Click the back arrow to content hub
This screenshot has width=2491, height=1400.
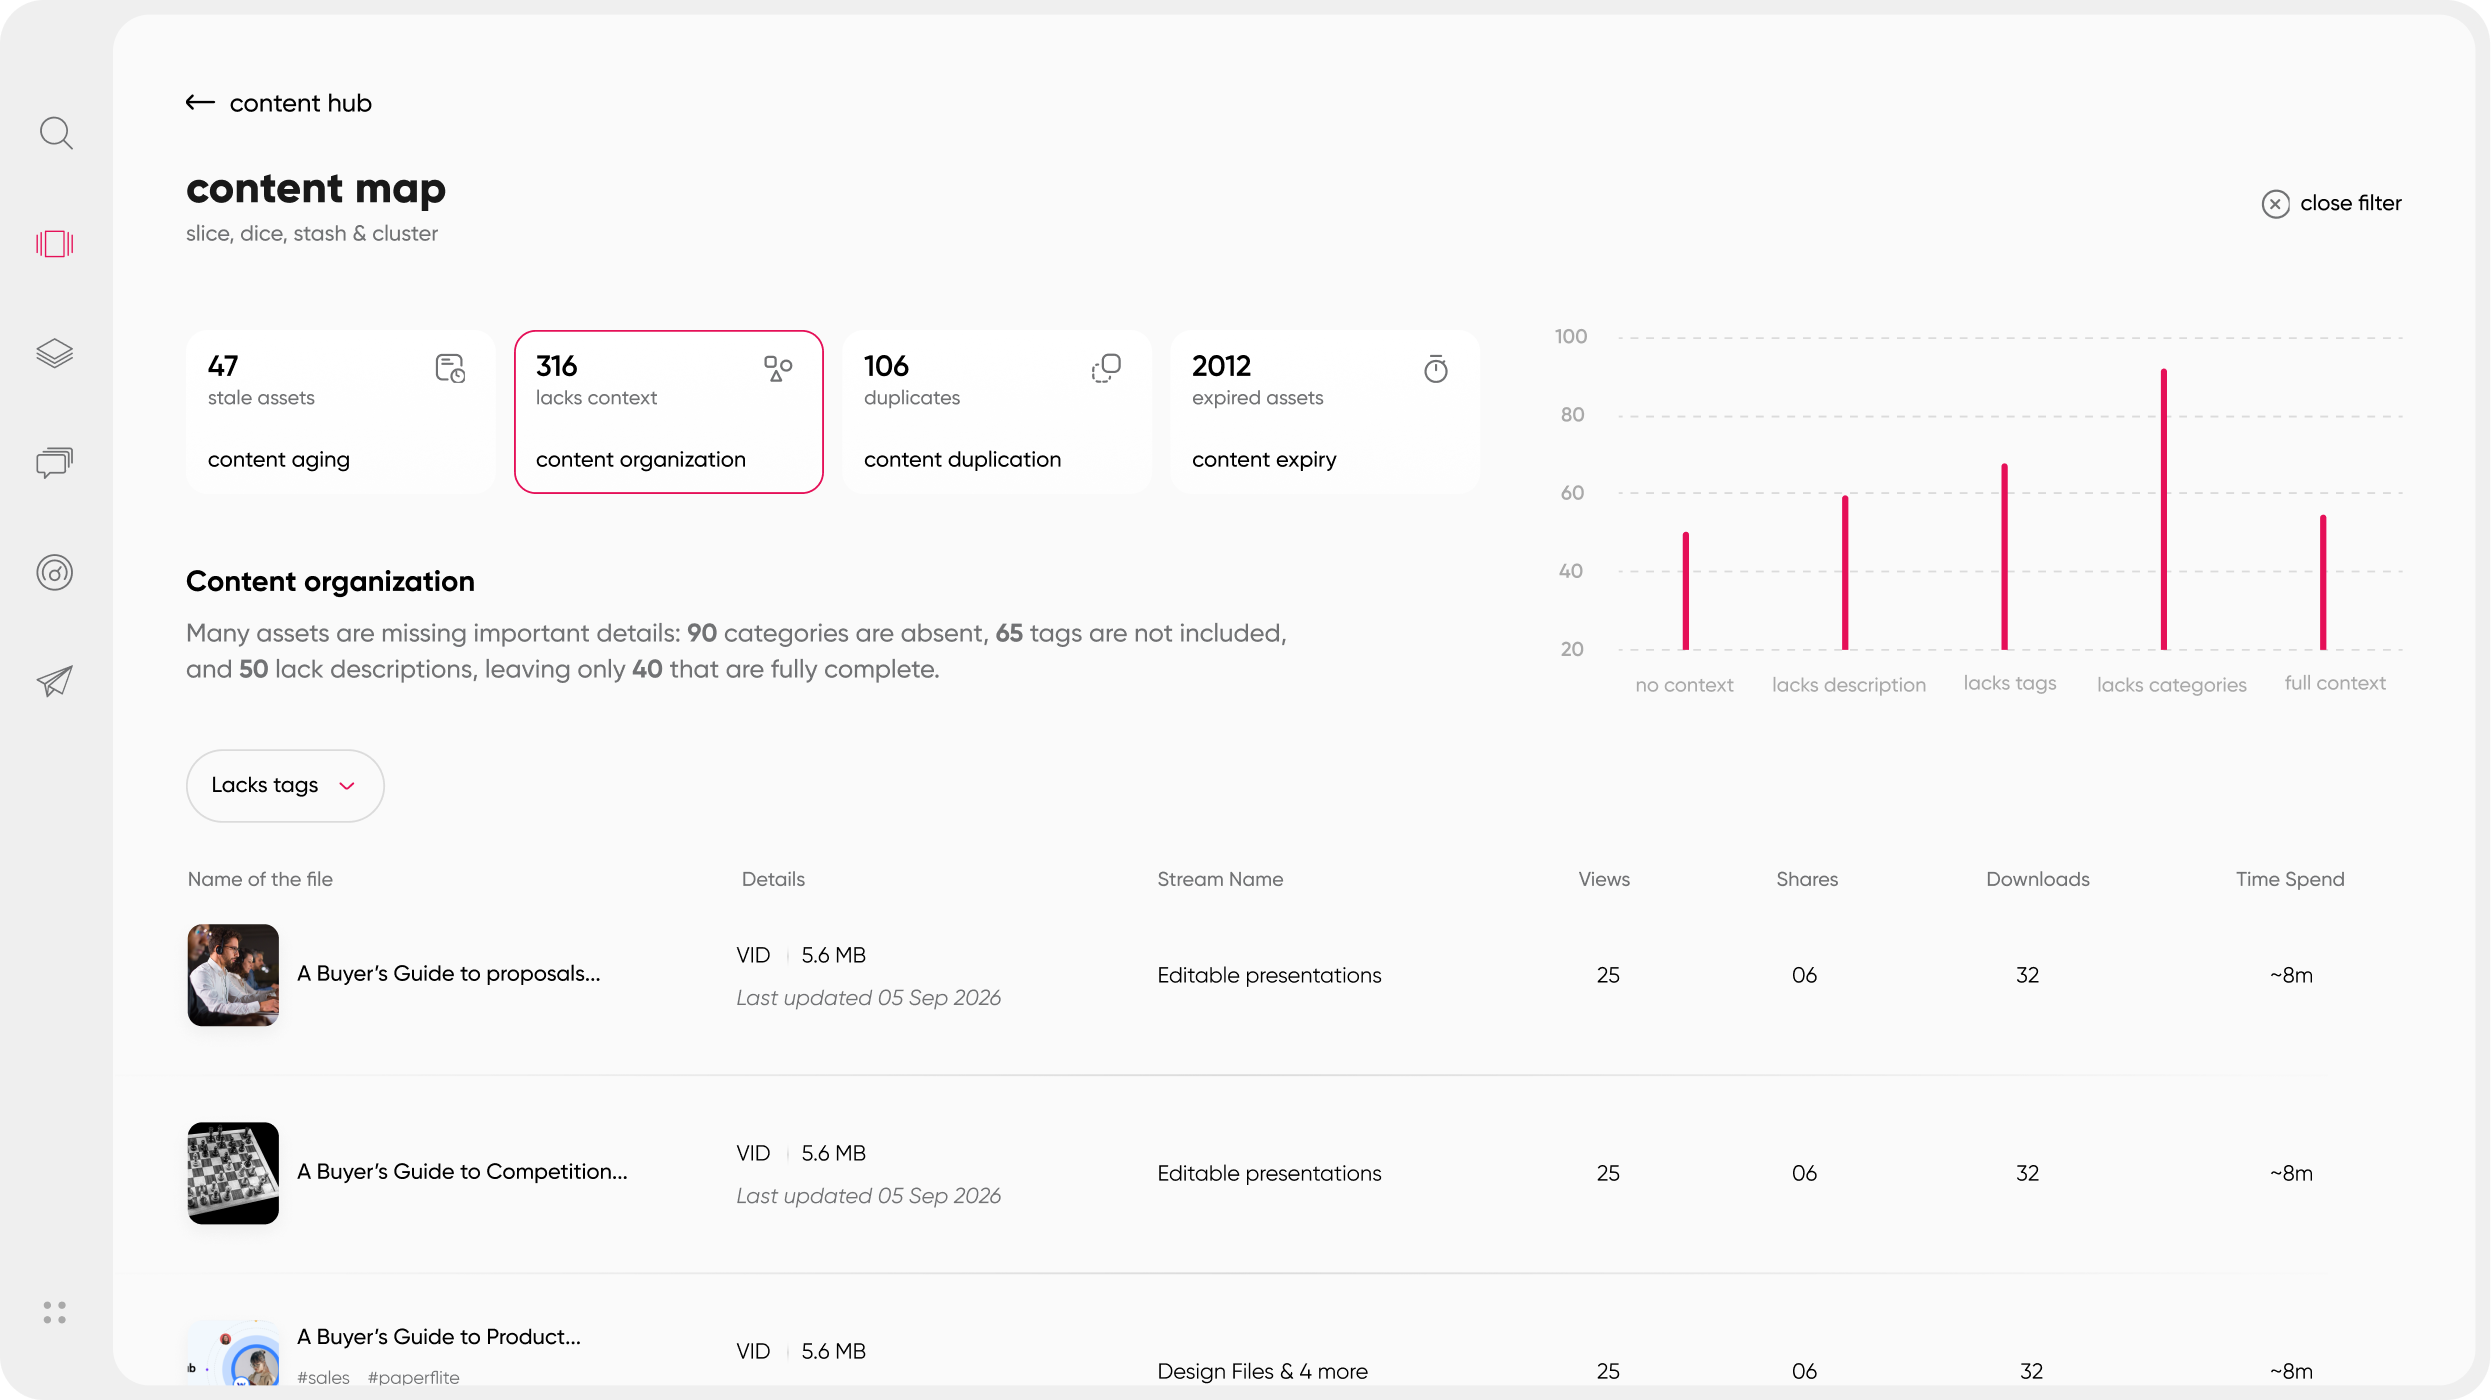click(200, 102)
